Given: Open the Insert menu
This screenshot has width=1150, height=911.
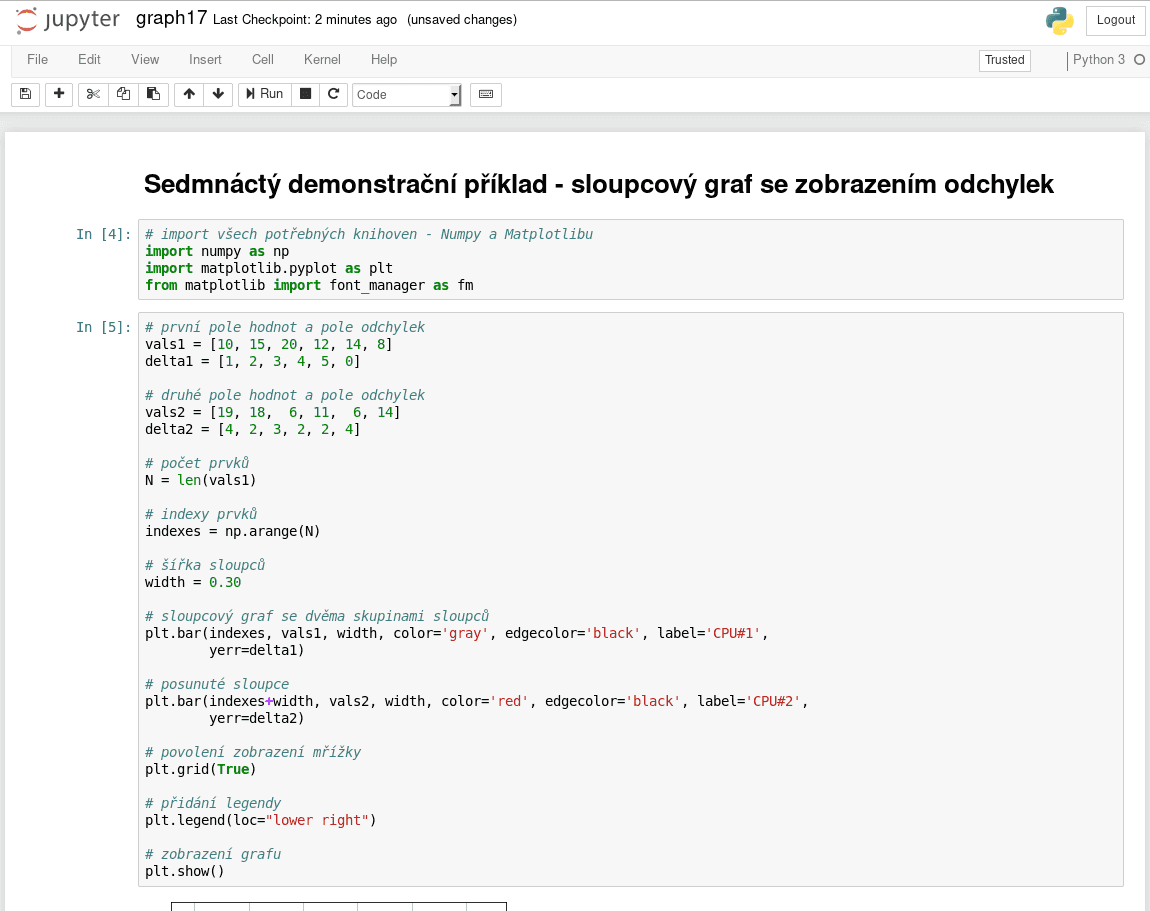Looking at the screenshot, I should point(205,60).
